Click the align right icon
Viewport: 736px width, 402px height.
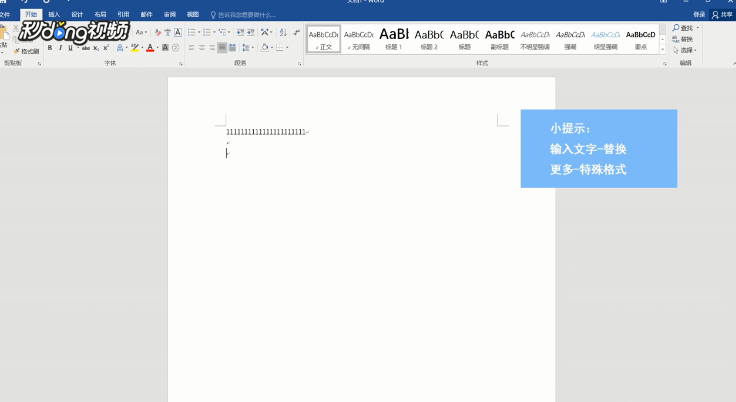click(x=212, y=47)
